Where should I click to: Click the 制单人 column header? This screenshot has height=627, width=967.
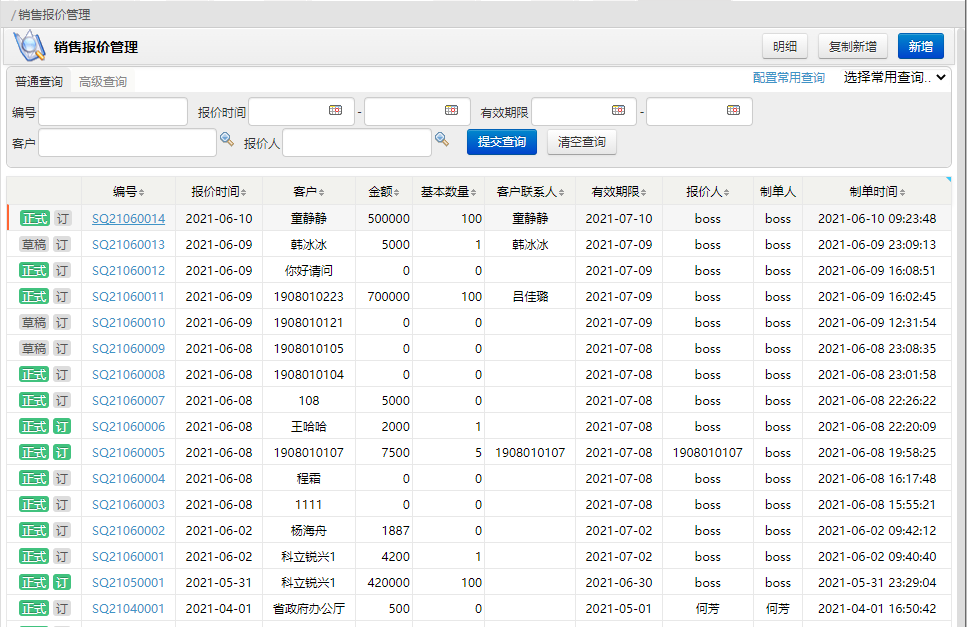(x=778, y=192)
